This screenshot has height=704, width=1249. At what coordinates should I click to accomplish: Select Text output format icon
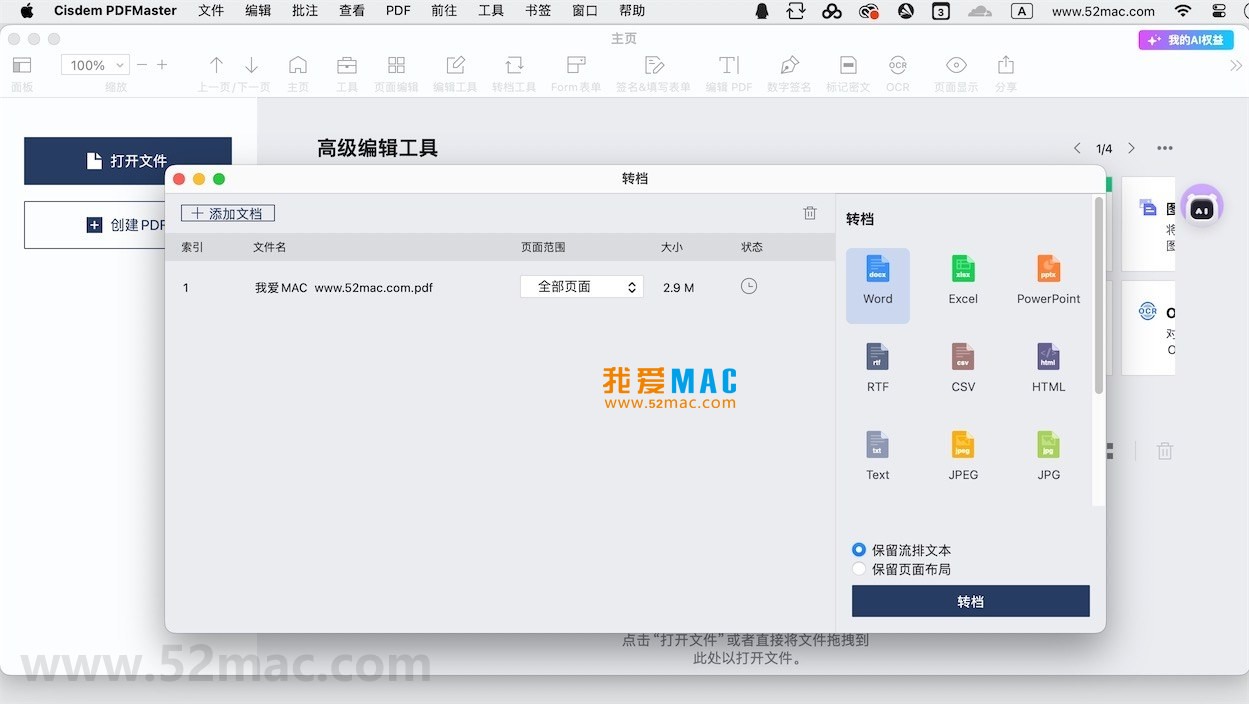tap(878, 444)
